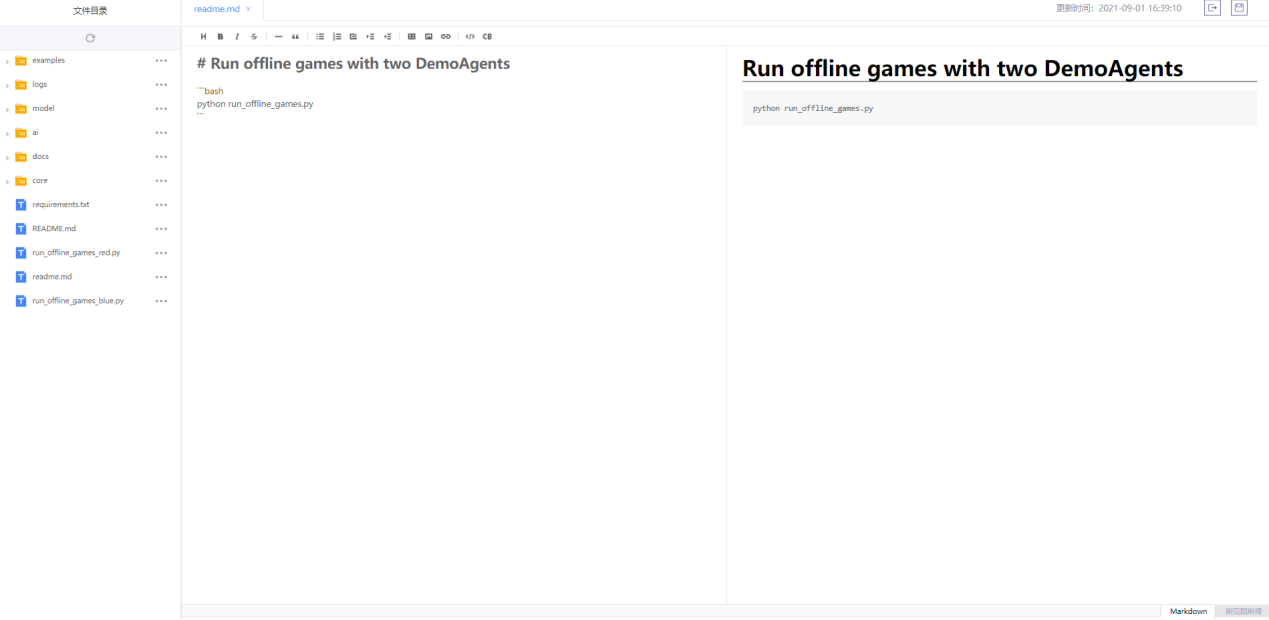1269x620 pixels.
Task: Open more options for requirements.txt
Action: (161, 204)
